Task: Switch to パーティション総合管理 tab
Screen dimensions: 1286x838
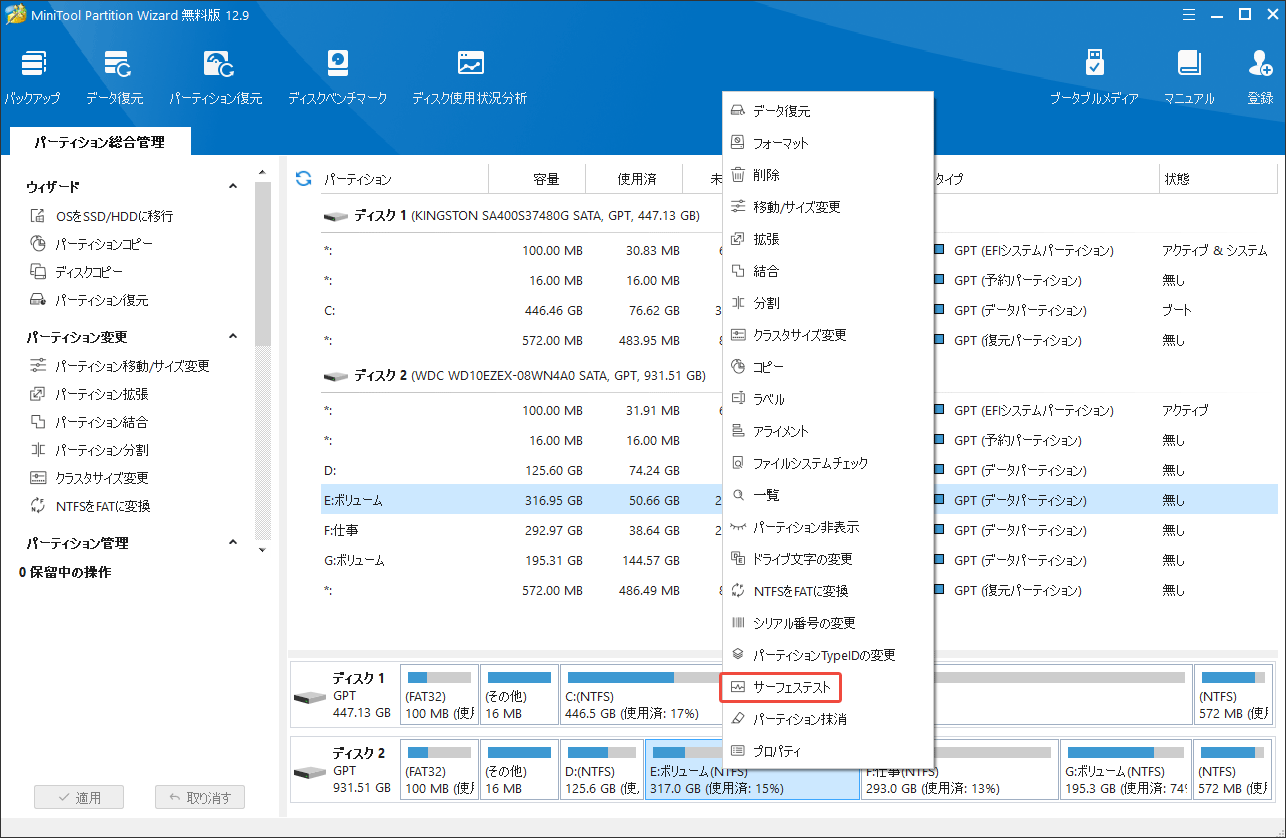Action: coord(99,142)
